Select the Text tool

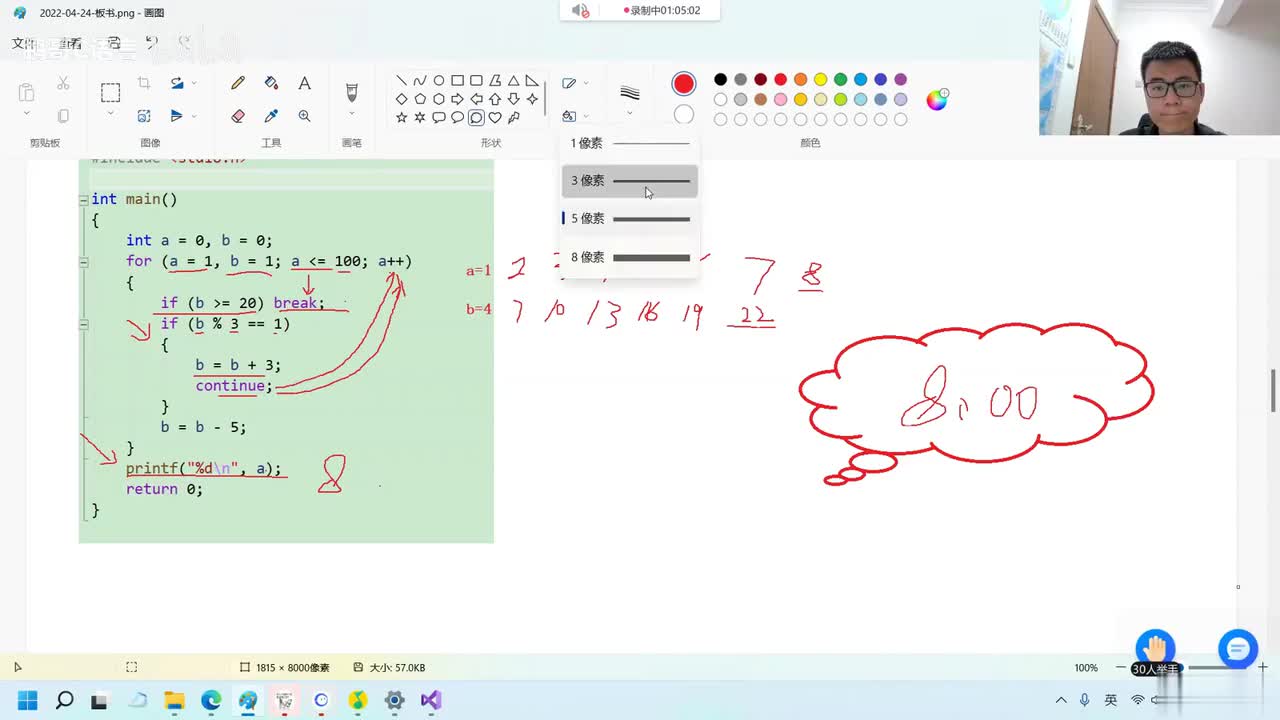(304, 84)
